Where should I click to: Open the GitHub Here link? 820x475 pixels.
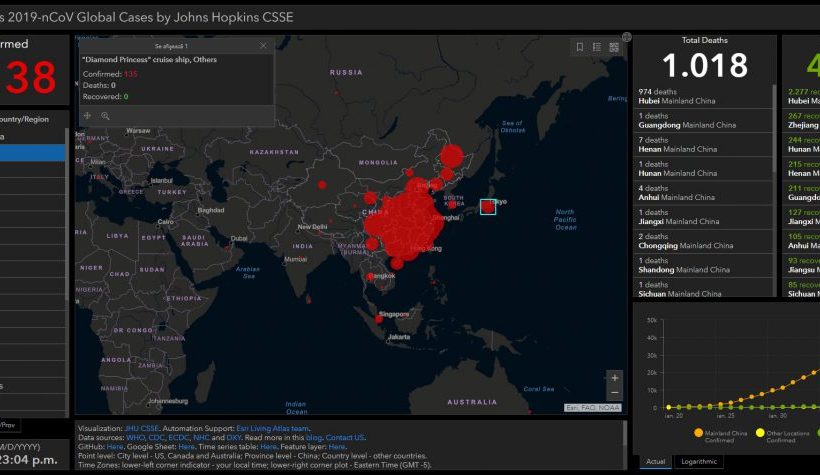(x=115, y=447)
